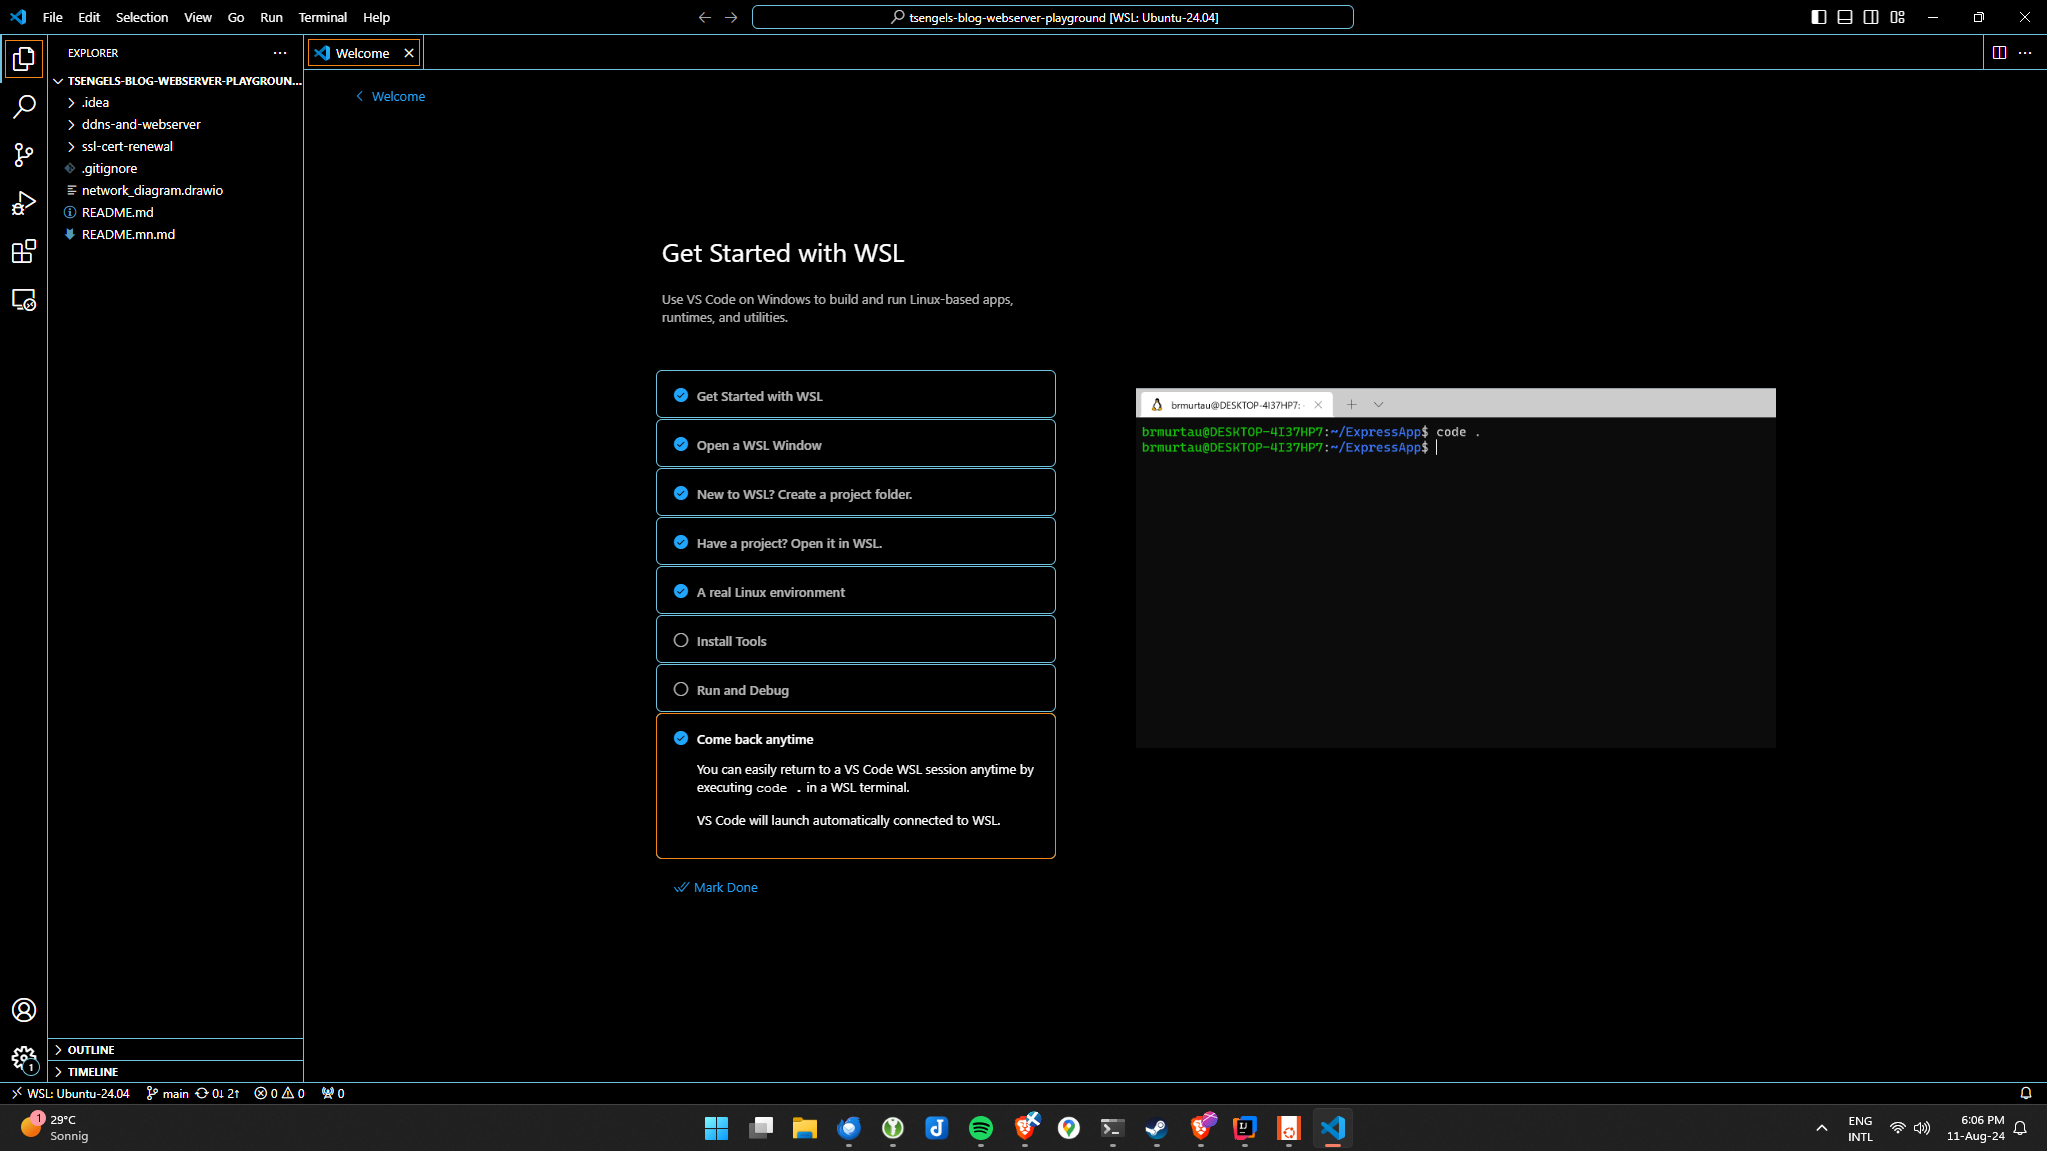Click forwarded ports status item
This screenshot has width=2047, height=1151.
click(x=333, y=1093)
